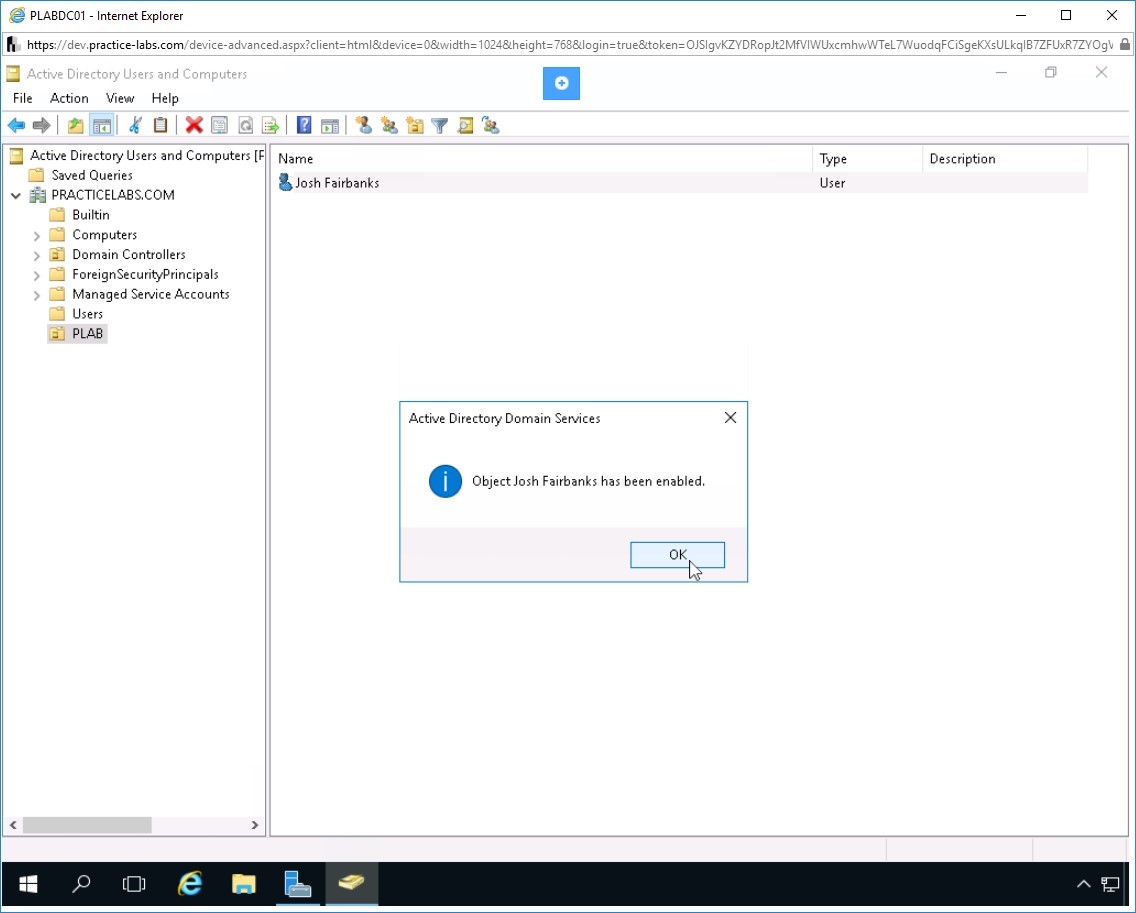
Task: Expand the ForeignSecurityPrincipals node
Action: click(36, 275)
